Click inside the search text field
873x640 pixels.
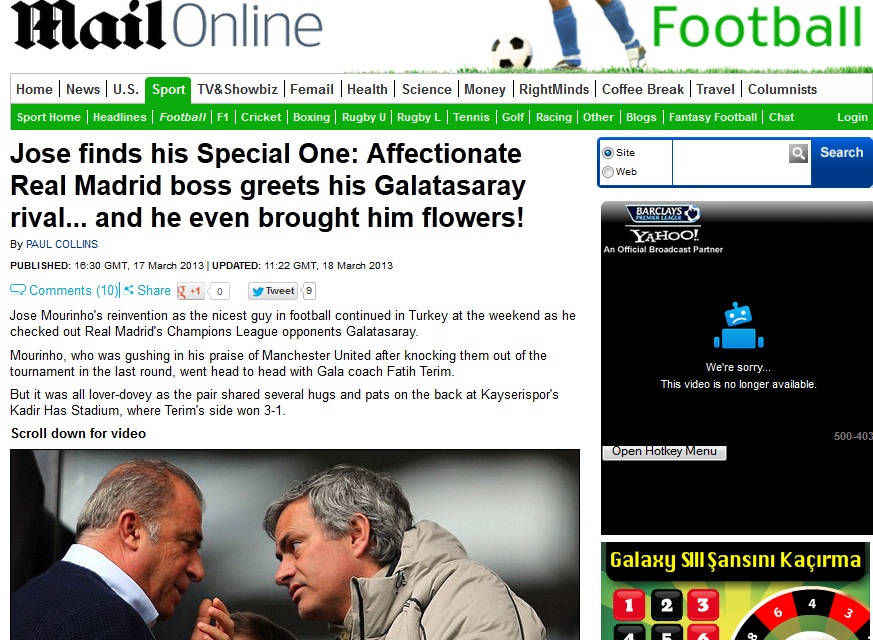pyautogui.click(x=730, y=162)
